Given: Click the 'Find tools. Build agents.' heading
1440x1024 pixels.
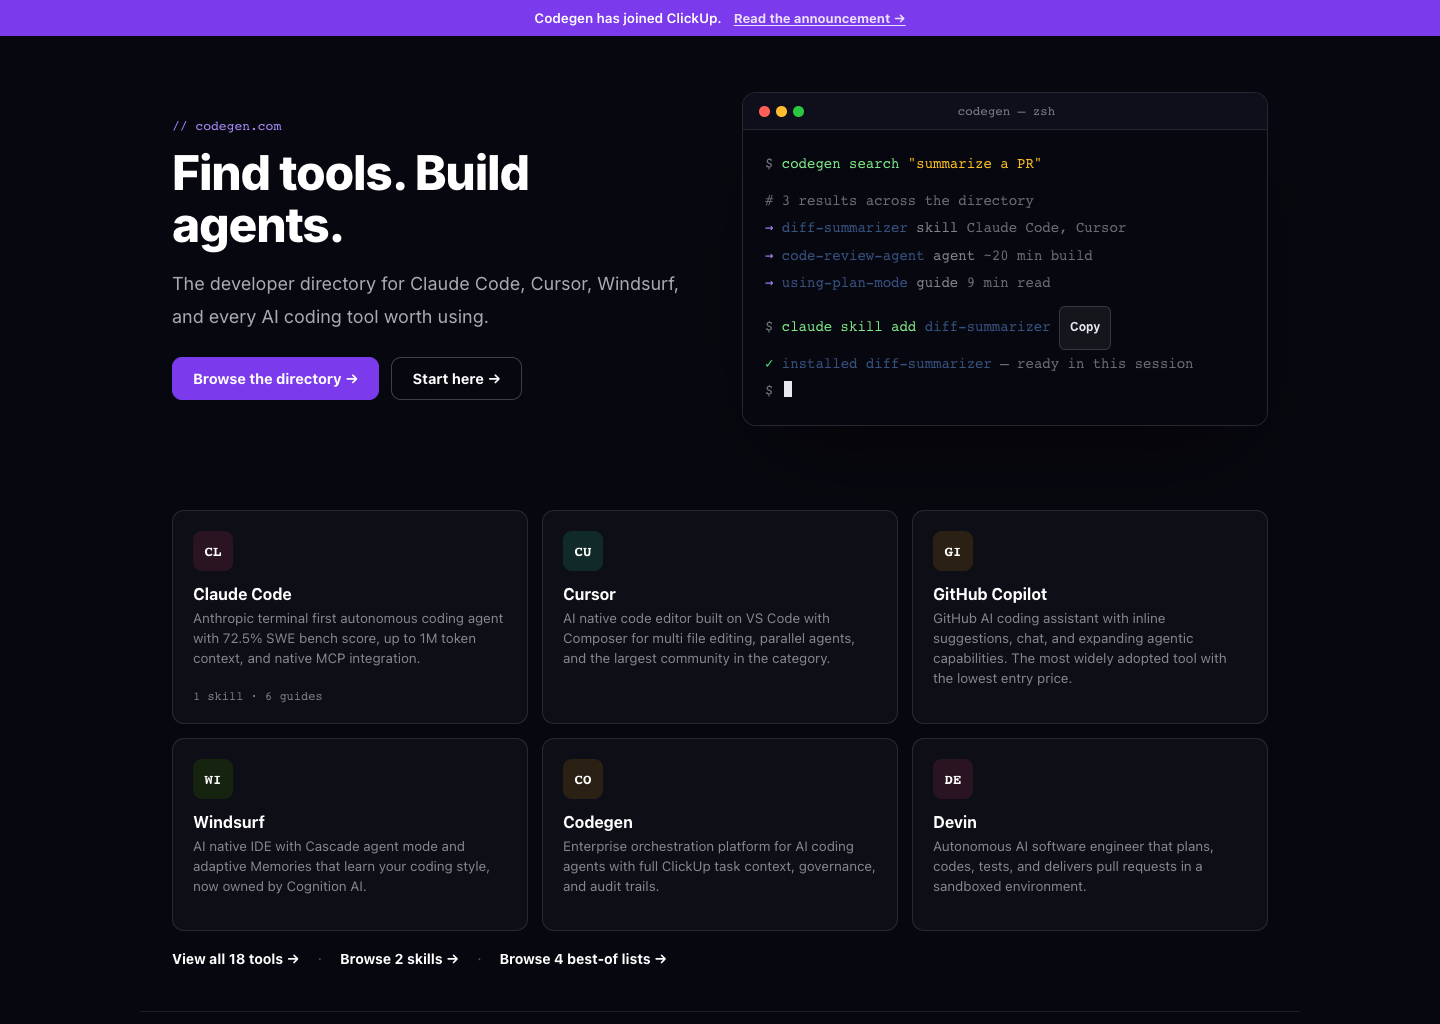Looking at the screenshot, I should coord(351,199).
